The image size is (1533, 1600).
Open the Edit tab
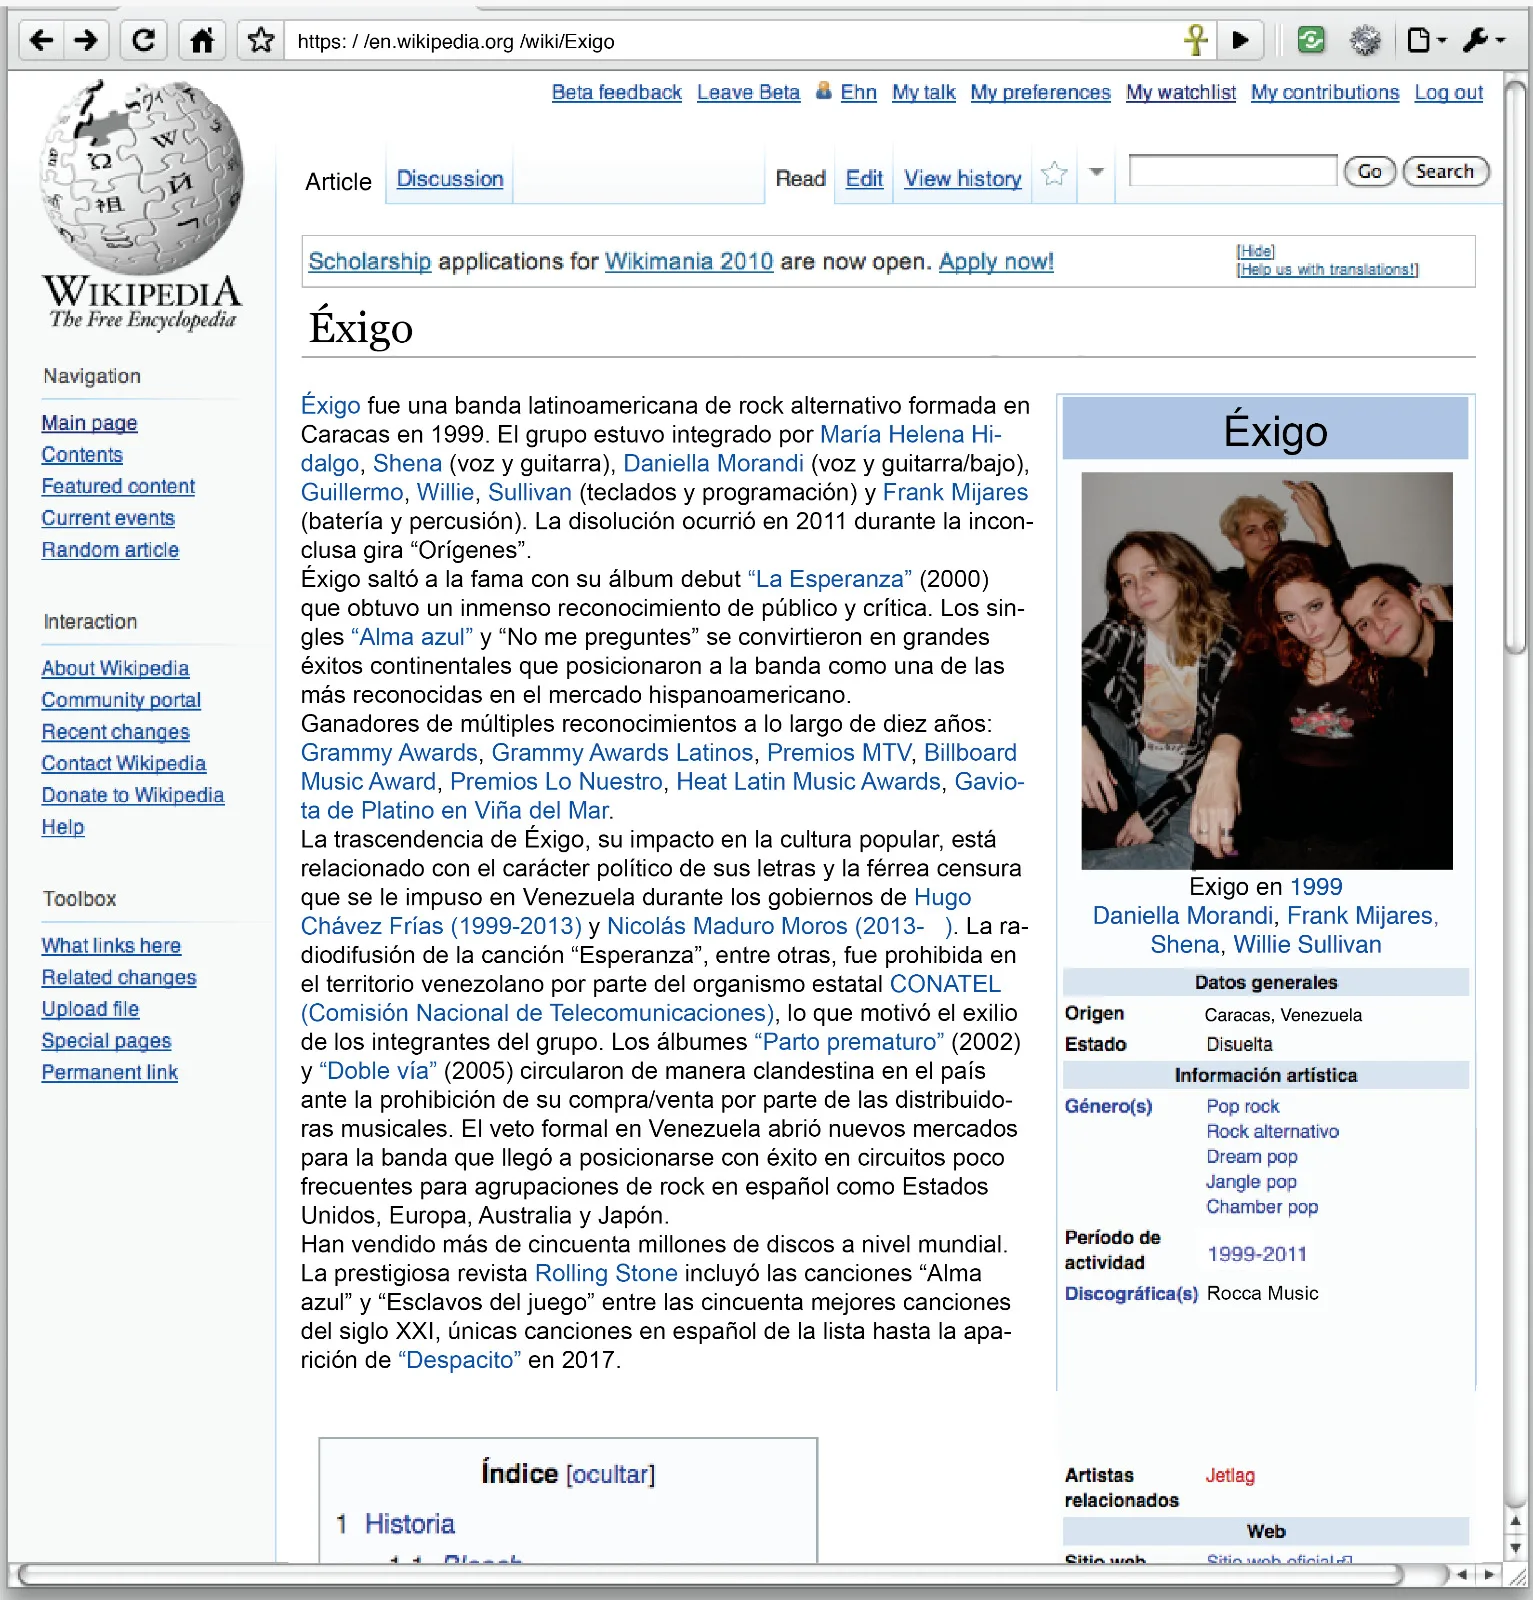[864, 179]
